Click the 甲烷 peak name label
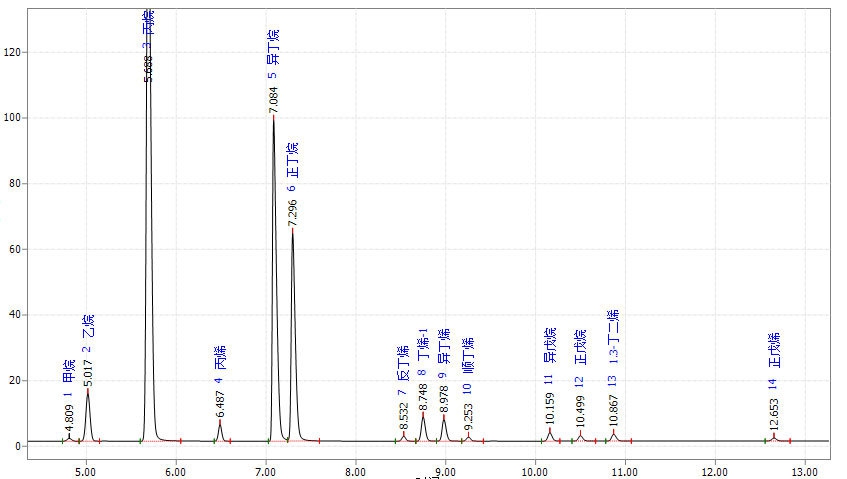The image size is (847, 479). pos(68,370)
